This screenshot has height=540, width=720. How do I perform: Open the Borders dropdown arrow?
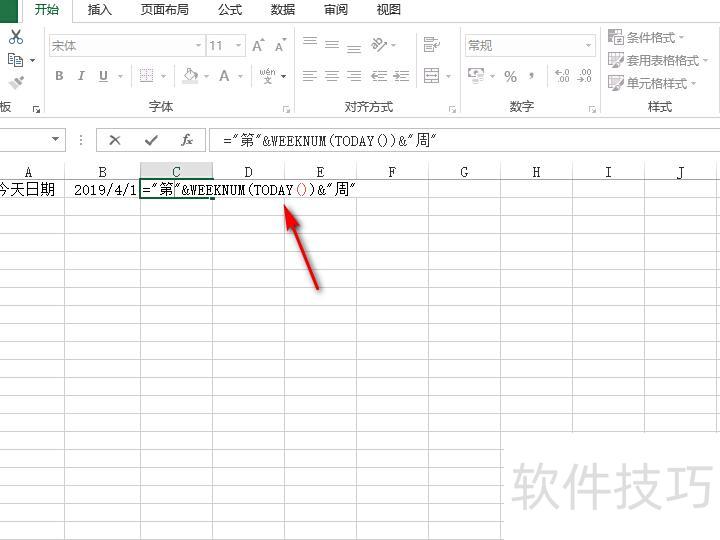(x=163, y=76)
